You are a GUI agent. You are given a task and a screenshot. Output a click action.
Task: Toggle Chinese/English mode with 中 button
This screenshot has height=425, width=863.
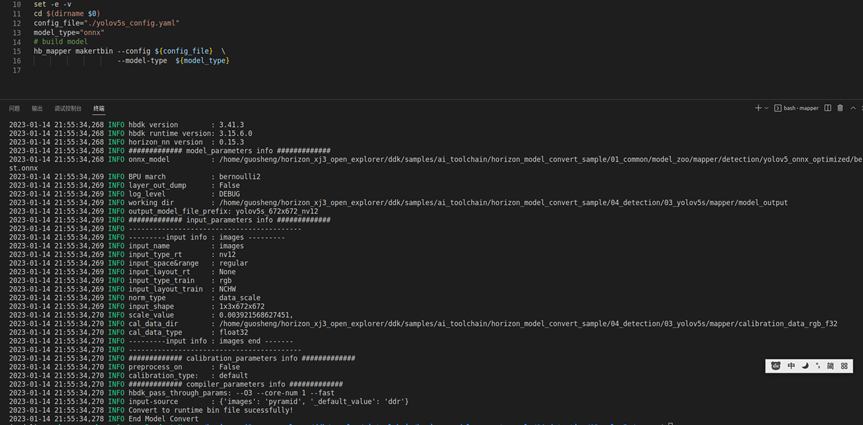pos(791,366)
